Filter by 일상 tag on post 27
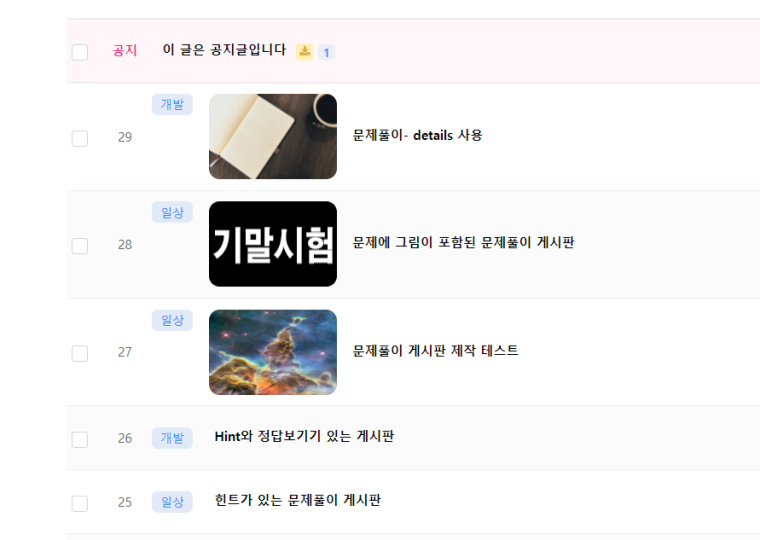Screen dimensions: 760x540 pyautogui.click(x=172, y=320)
